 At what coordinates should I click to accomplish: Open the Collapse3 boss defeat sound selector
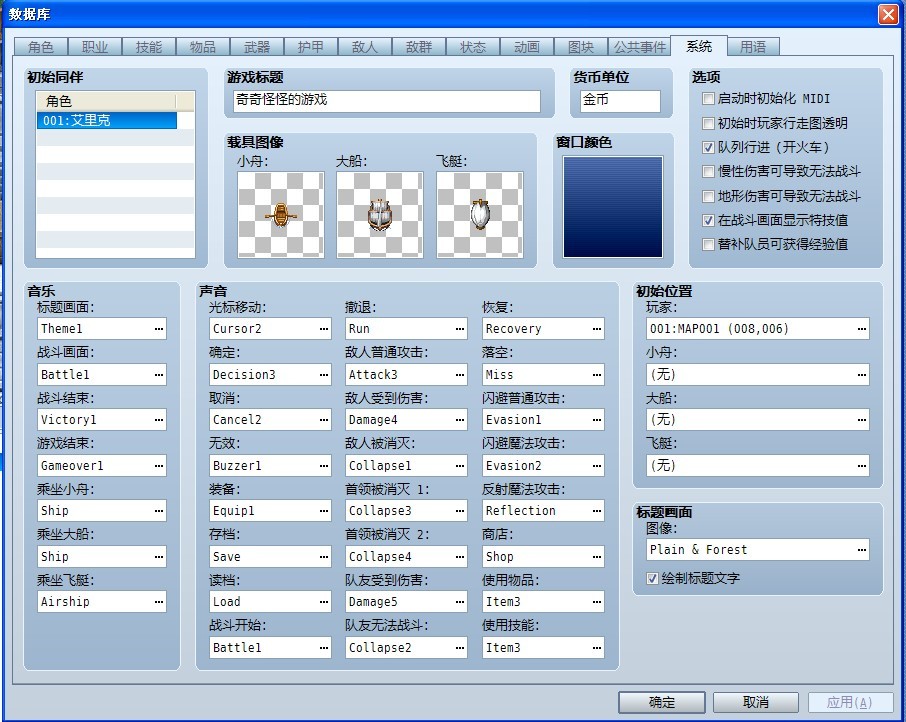tap(406, 511)
